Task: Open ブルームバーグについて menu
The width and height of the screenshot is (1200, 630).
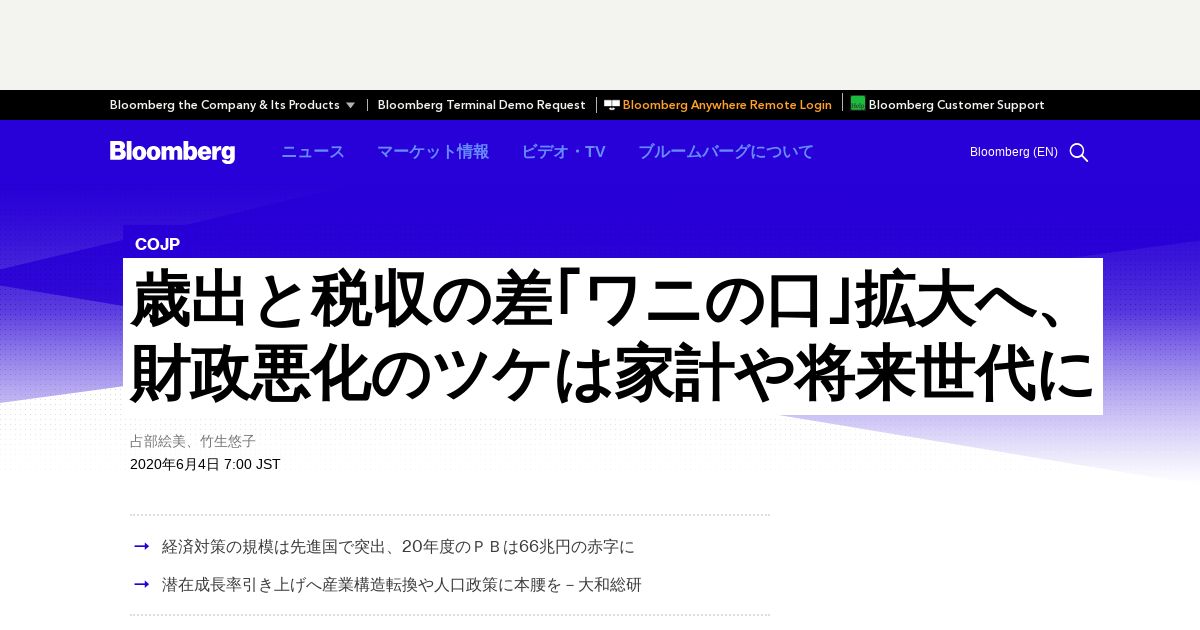Action: [726, 152]
